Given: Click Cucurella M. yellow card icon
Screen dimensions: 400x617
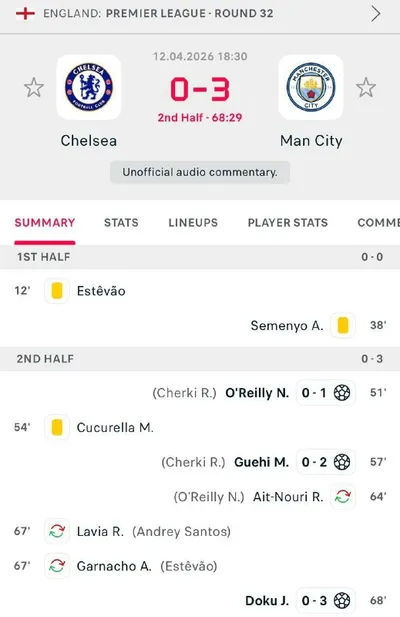Looking at the screenshot, I should click(57, 427).
